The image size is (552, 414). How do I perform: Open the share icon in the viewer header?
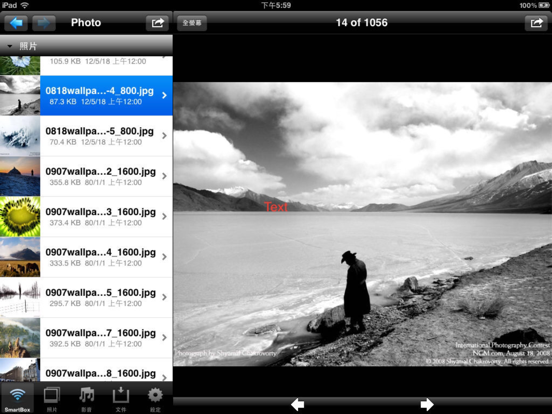536,23
